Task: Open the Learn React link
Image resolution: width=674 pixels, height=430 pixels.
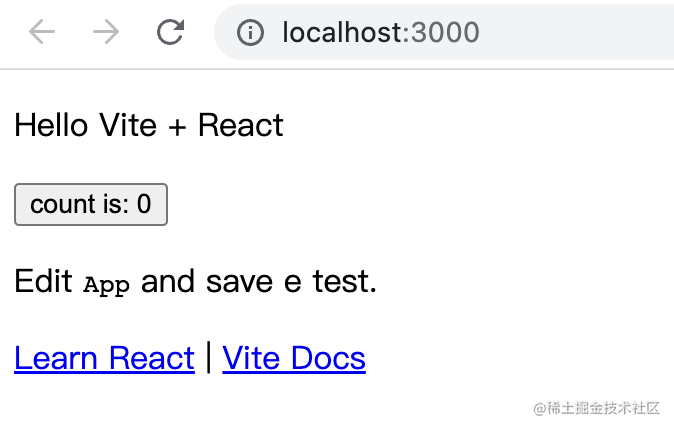Action: click(x=104, y=358)
